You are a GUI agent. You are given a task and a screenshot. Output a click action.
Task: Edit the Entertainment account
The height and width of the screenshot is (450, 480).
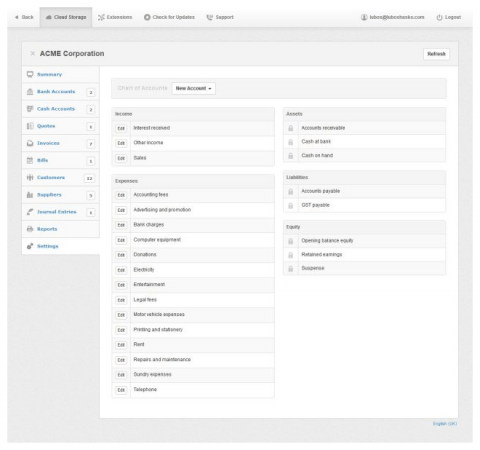[121, 285]
